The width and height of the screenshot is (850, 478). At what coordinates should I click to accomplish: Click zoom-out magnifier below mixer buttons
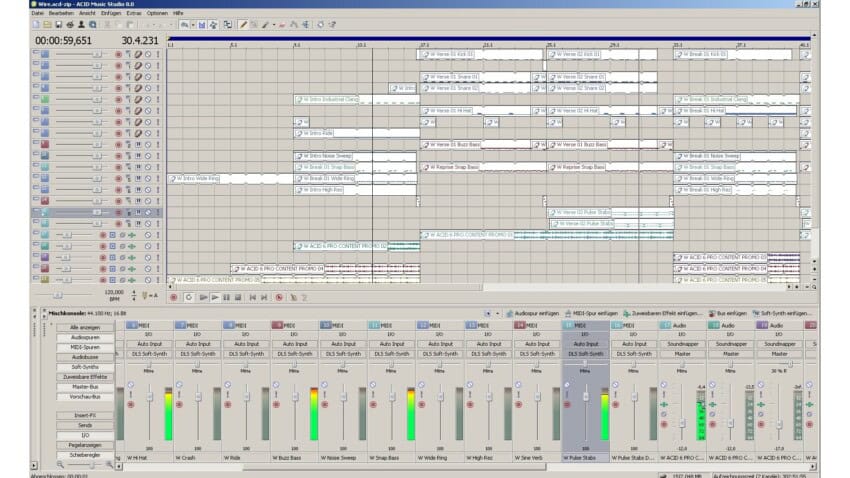[60, 464]
